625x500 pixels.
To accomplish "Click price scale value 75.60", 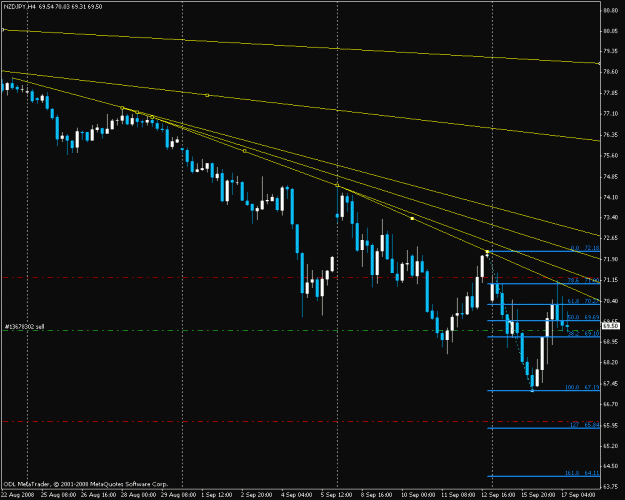I will click(611, 156).
